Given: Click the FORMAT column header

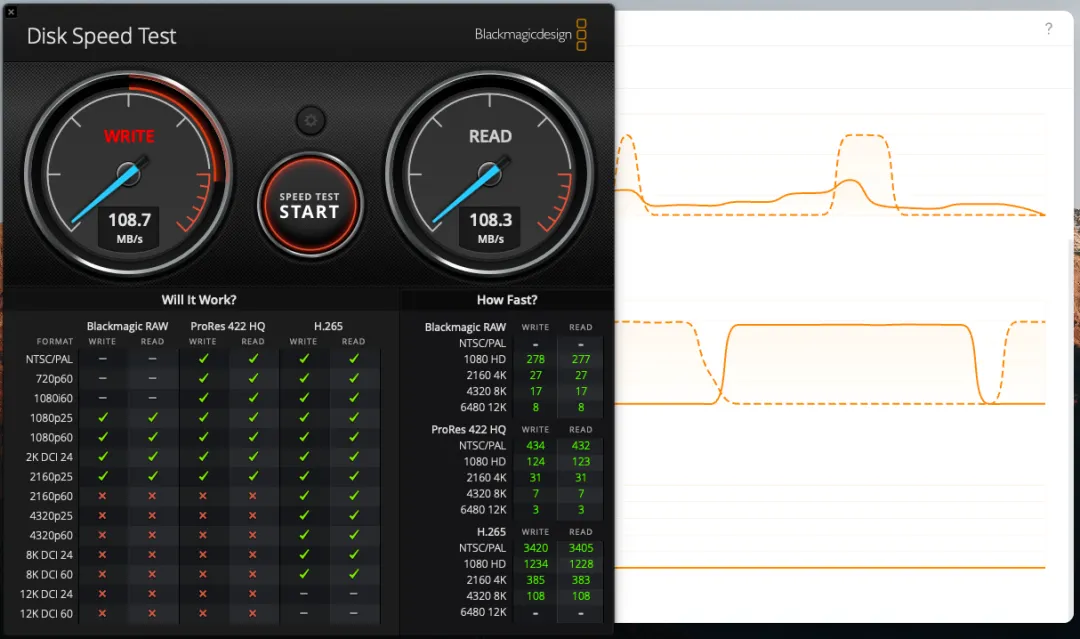Looking at the screenshot, I should [x=54, y=342].
